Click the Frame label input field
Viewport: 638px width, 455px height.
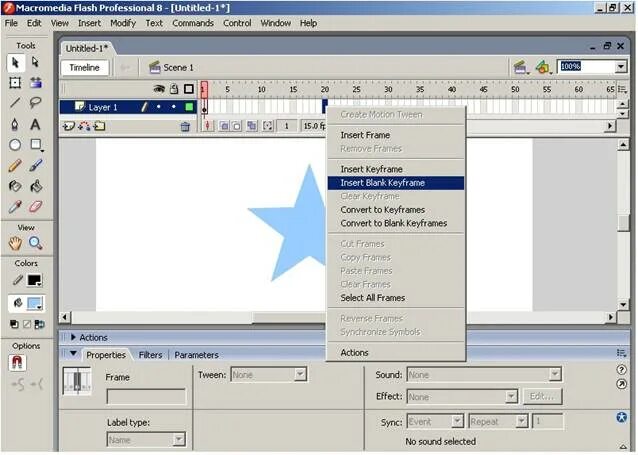[146, 396]
